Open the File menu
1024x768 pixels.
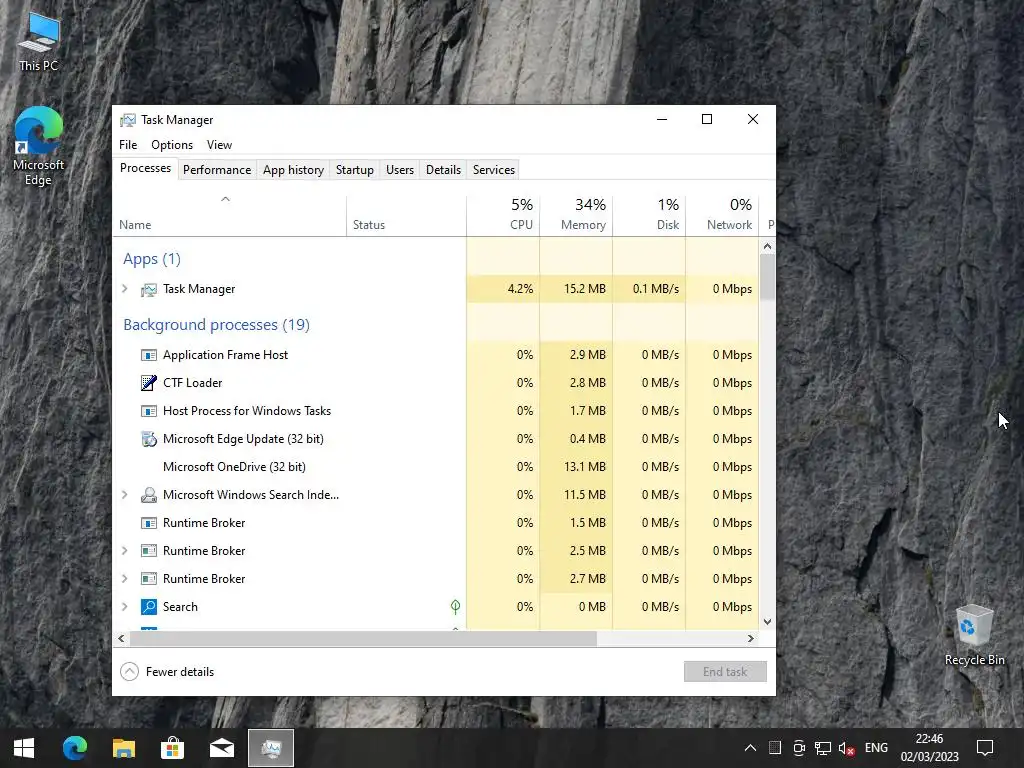click(x=128, y=145)
